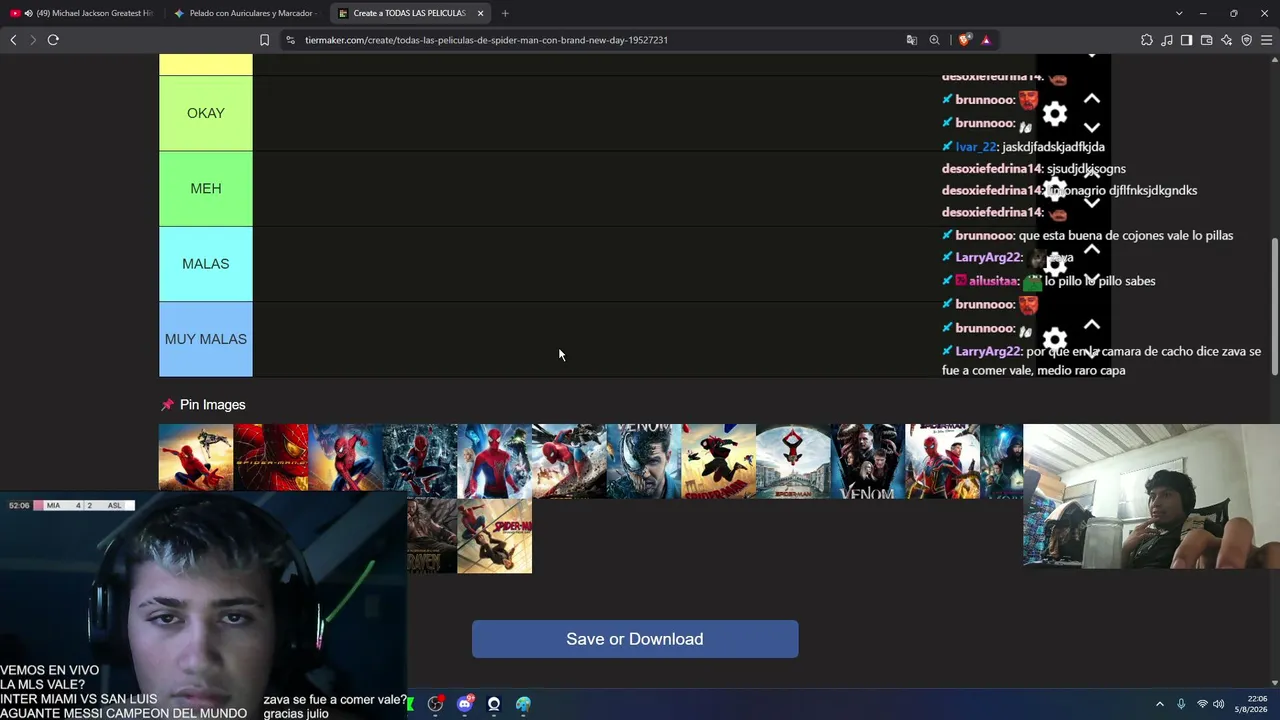This screenshot has height=720, width=1280.
Task: Switch to Pelado con Auriculares y Marcador tab
Action: pos(245,13)
